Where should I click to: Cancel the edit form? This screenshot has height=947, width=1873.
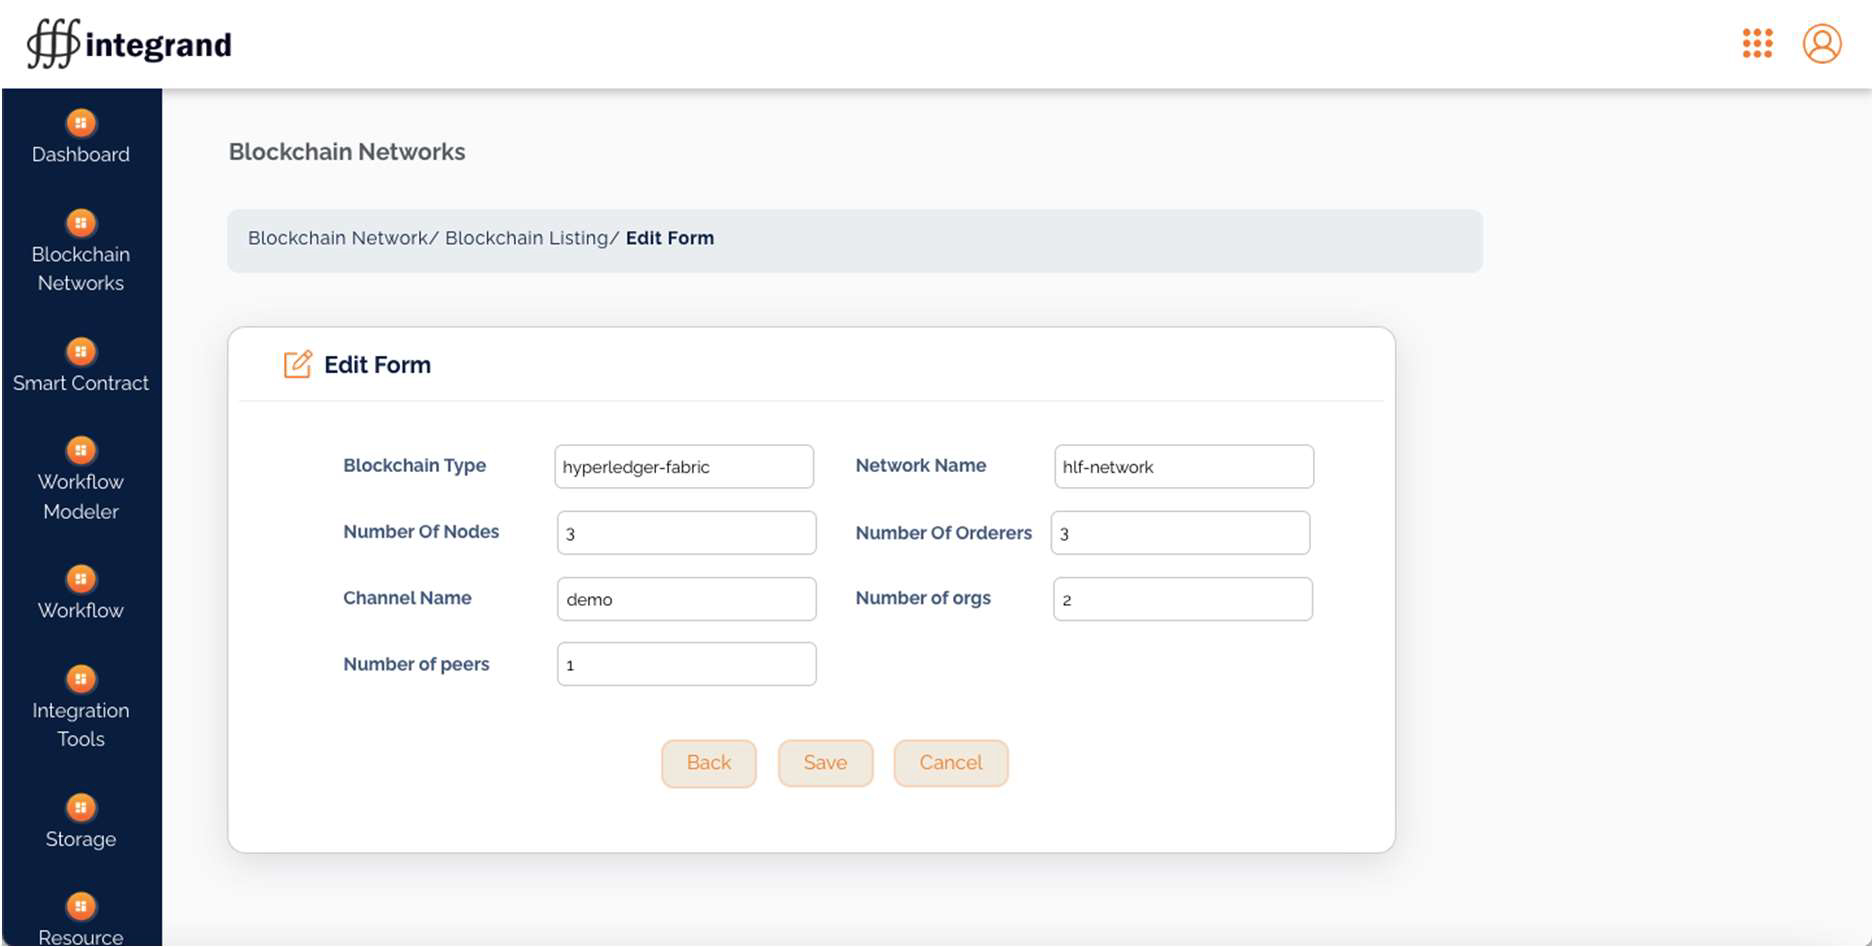point(950,763)
